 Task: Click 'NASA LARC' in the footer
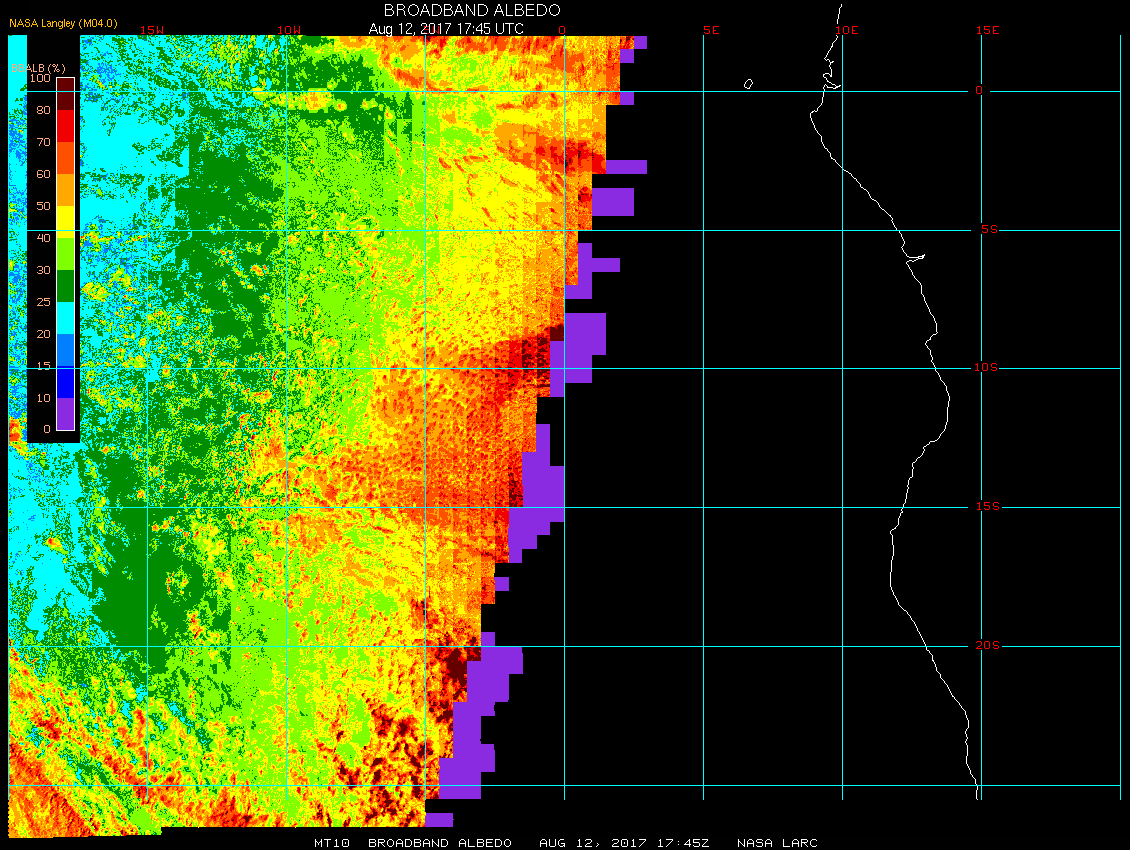point(777,843)
